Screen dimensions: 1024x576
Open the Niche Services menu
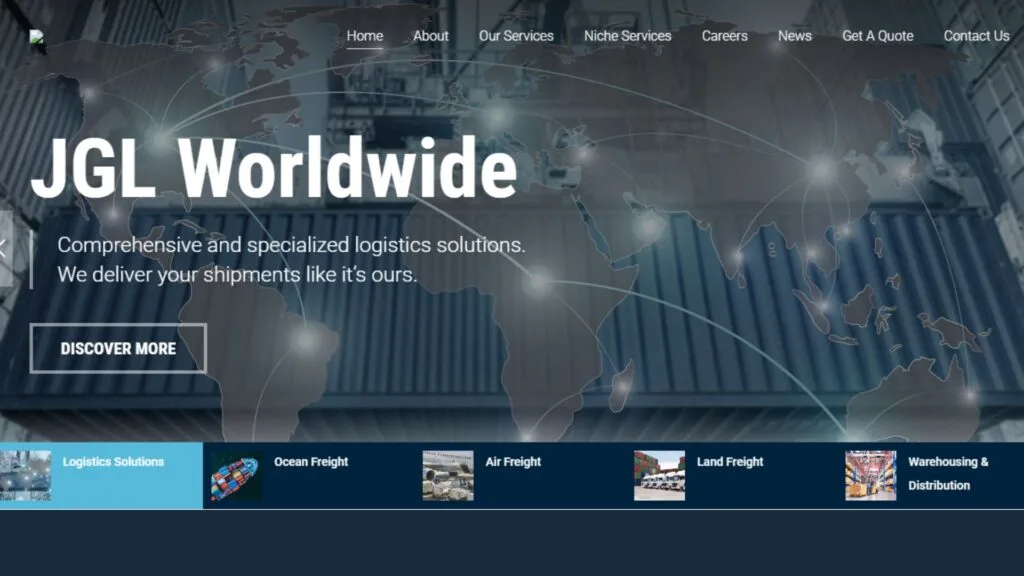626,35
